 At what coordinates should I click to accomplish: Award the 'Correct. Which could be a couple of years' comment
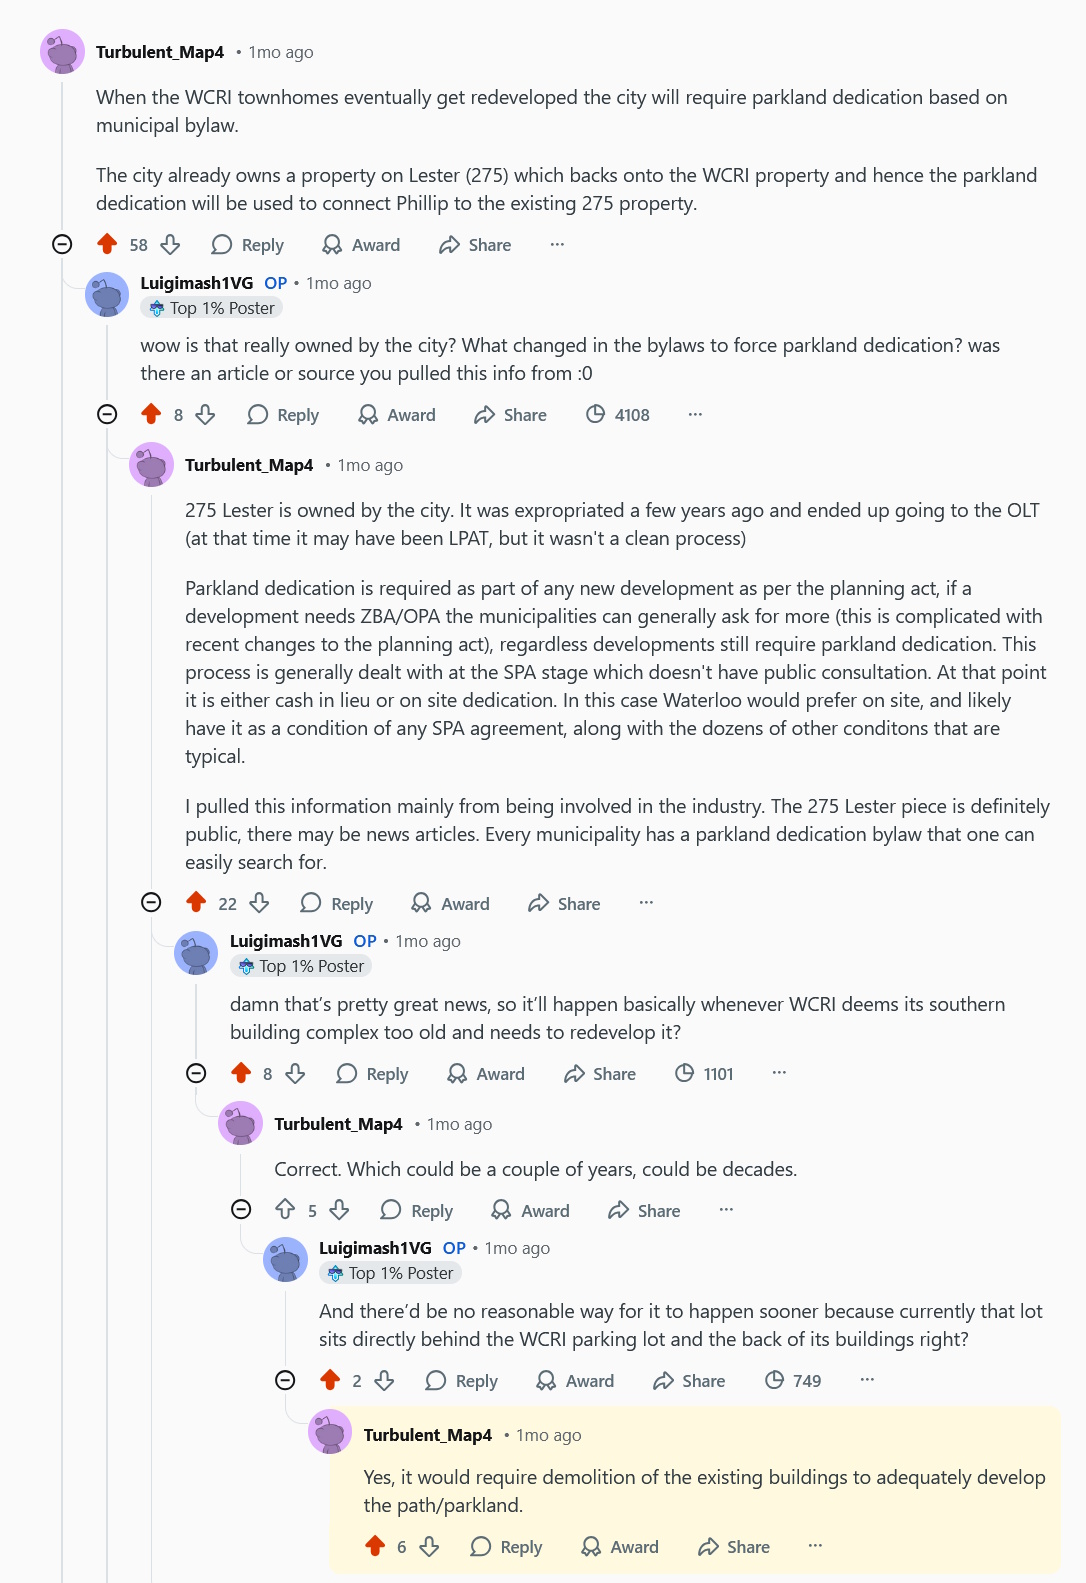pos(529,1210)
